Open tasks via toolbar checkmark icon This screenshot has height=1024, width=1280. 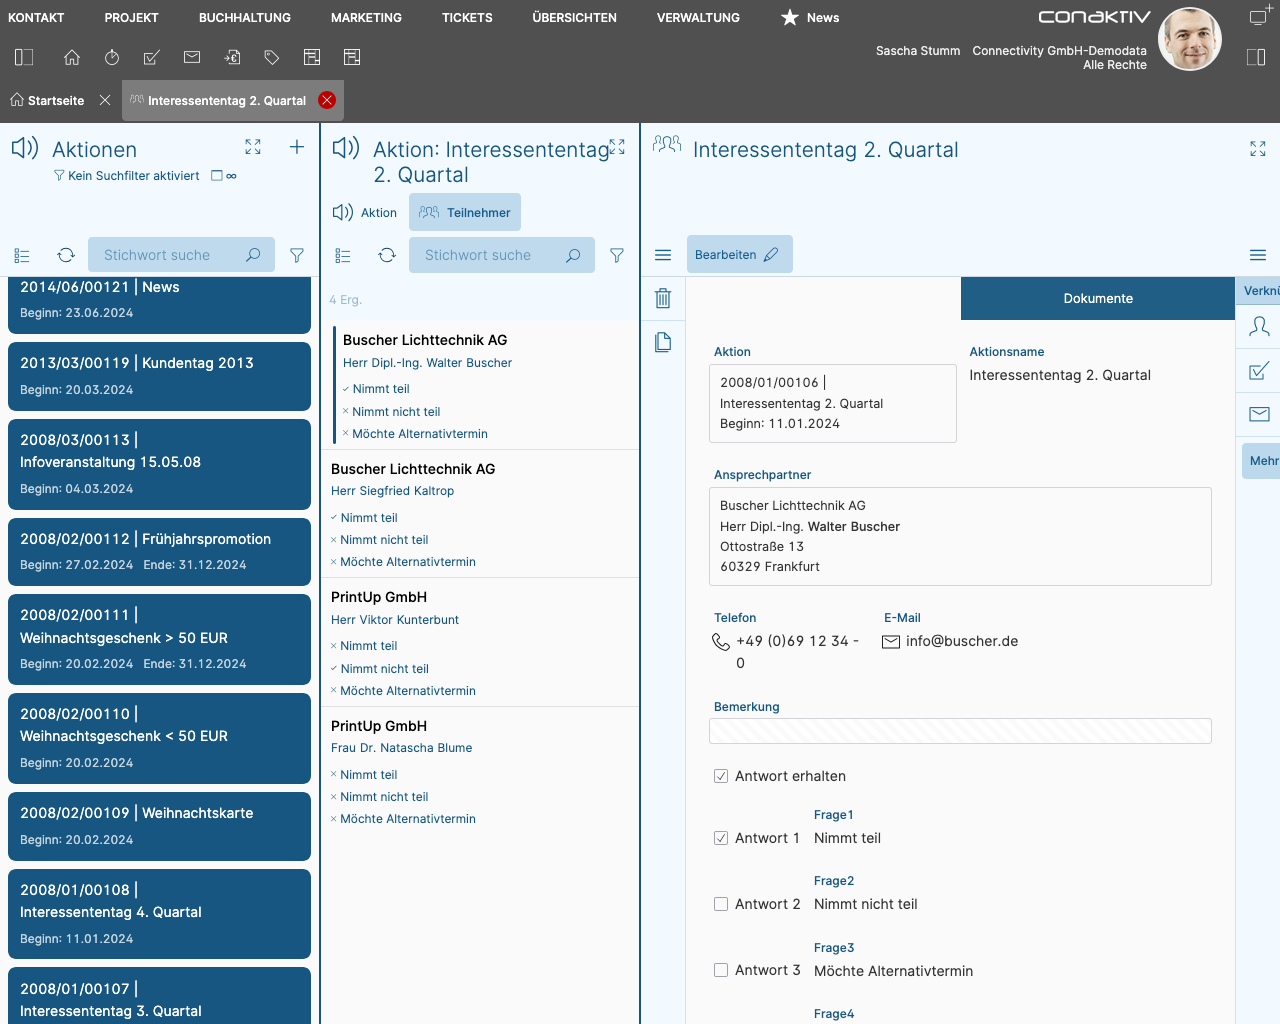point(152,57)
